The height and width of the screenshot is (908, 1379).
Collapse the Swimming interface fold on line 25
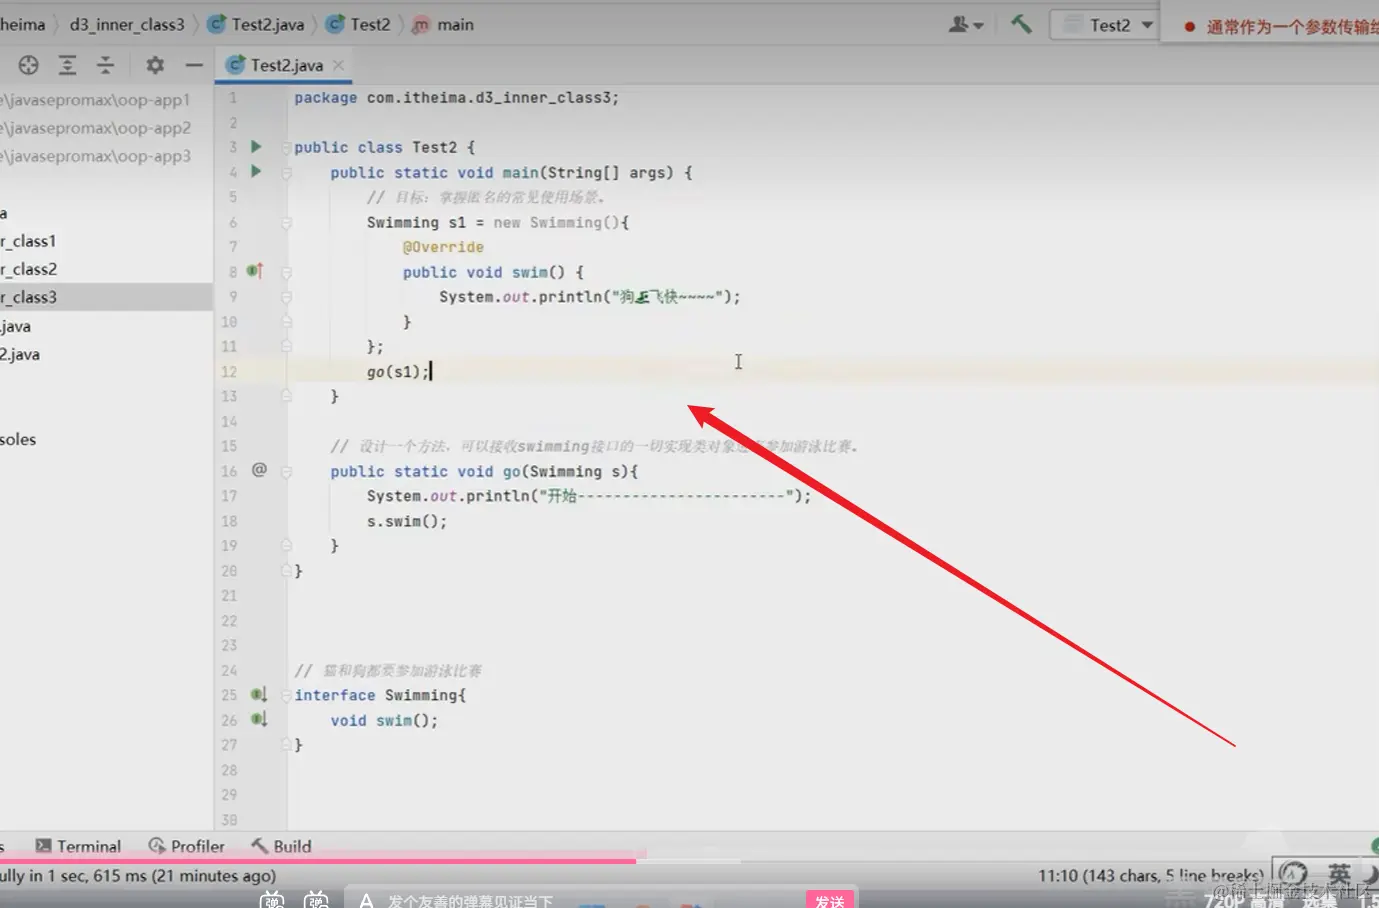tap(287, 695)
